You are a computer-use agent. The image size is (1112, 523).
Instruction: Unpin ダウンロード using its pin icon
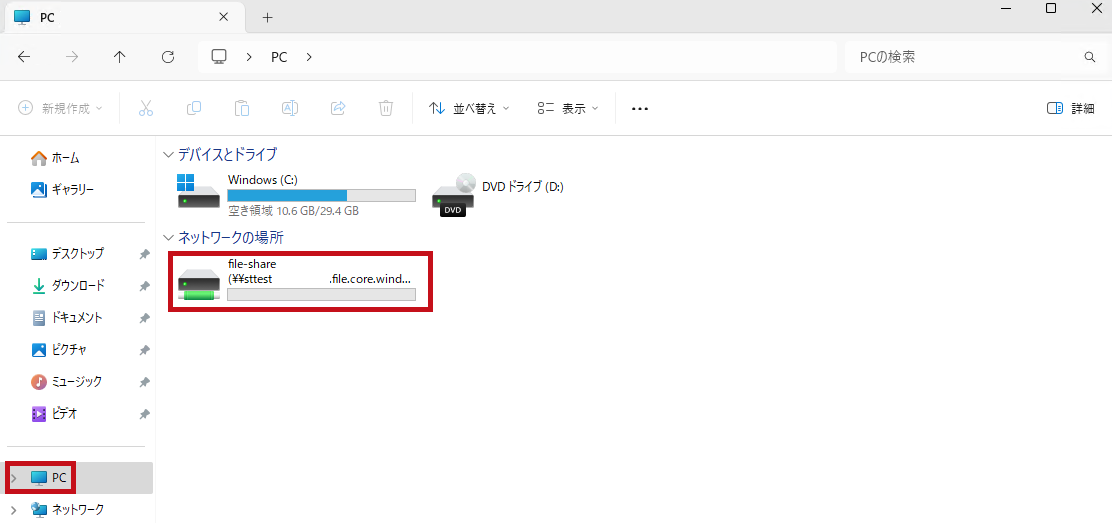click(x=144, y=286)
